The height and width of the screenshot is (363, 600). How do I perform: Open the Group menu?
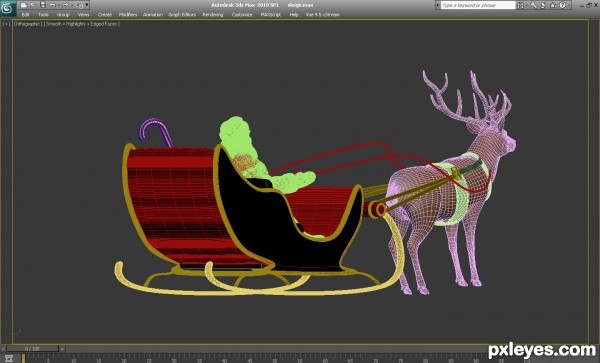pos(63,15)
